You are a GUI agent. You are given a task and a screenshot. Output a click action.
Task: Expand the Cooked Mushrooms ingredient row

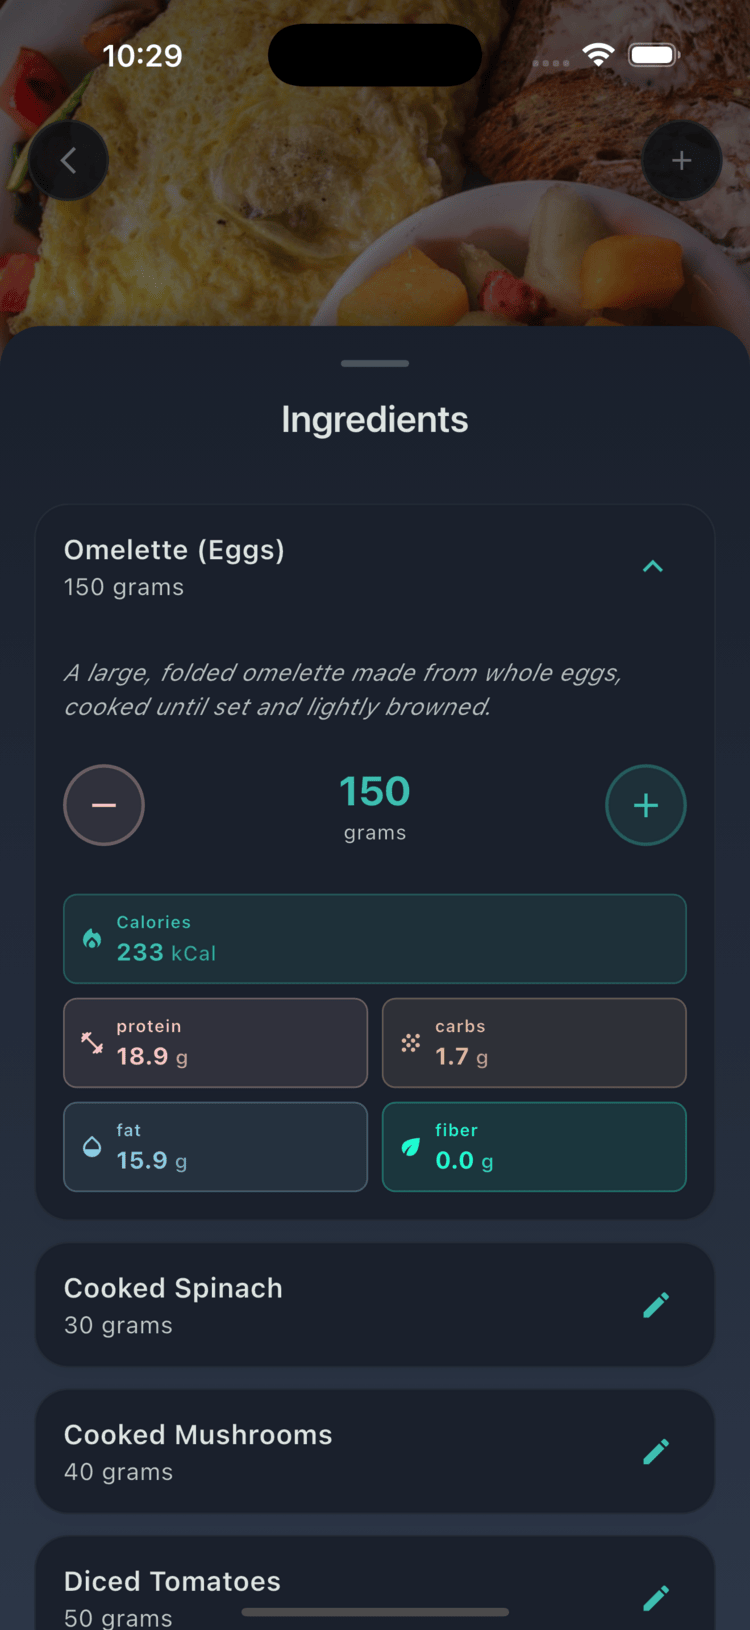point(300,1452)
